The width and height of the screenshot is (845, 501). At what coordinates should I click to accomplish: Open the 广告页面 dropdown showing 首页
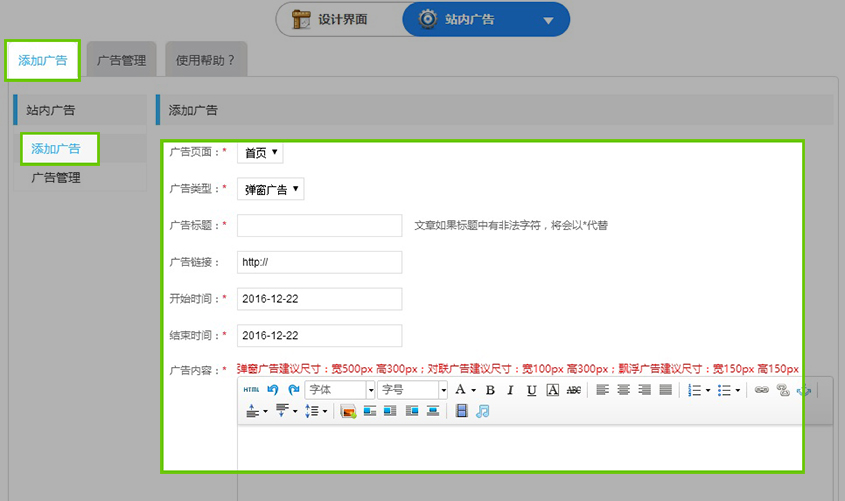260,153
